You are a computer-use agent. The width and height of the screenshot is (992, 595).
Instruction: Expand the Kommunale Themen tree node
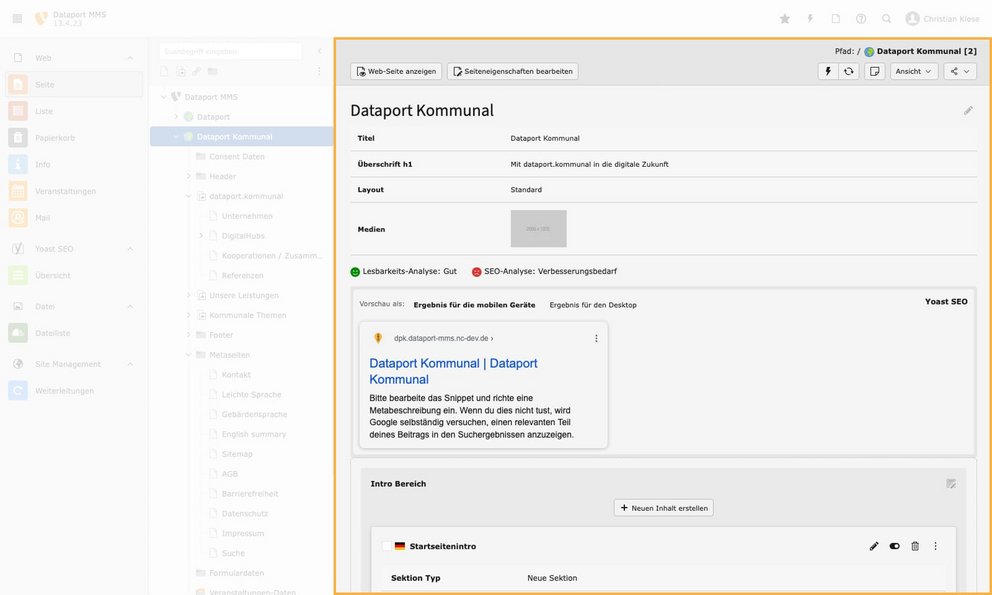pyautogui.click(x=188, y=315)
